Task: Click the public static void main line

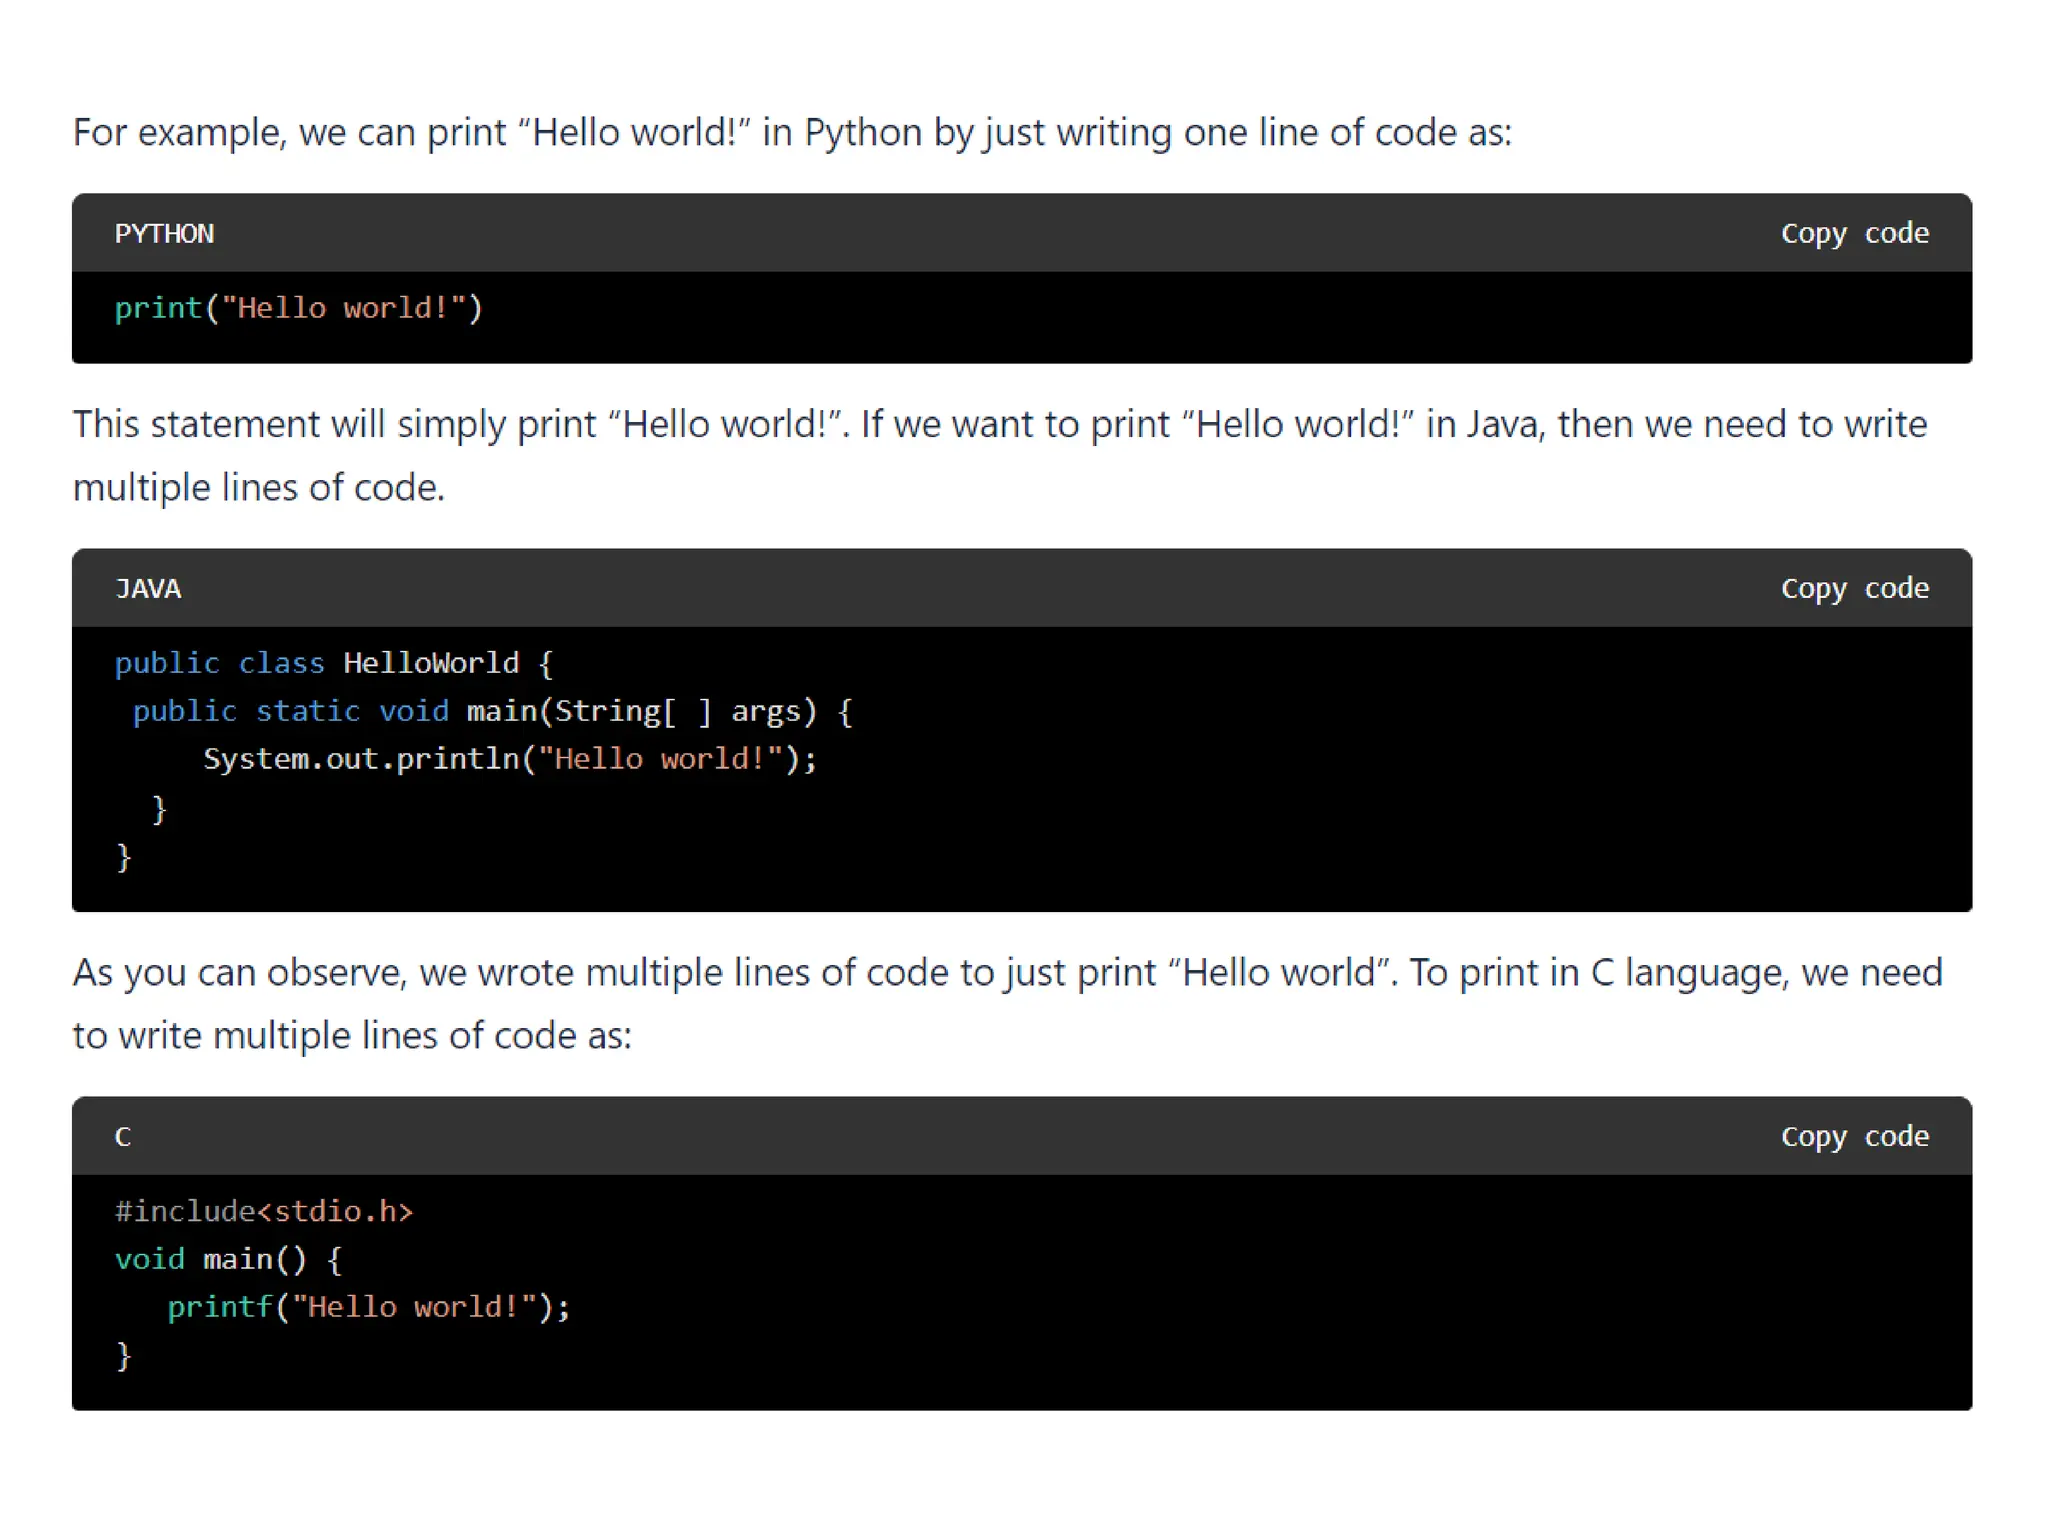Action: pyautogui.click(x=492, y=711)
